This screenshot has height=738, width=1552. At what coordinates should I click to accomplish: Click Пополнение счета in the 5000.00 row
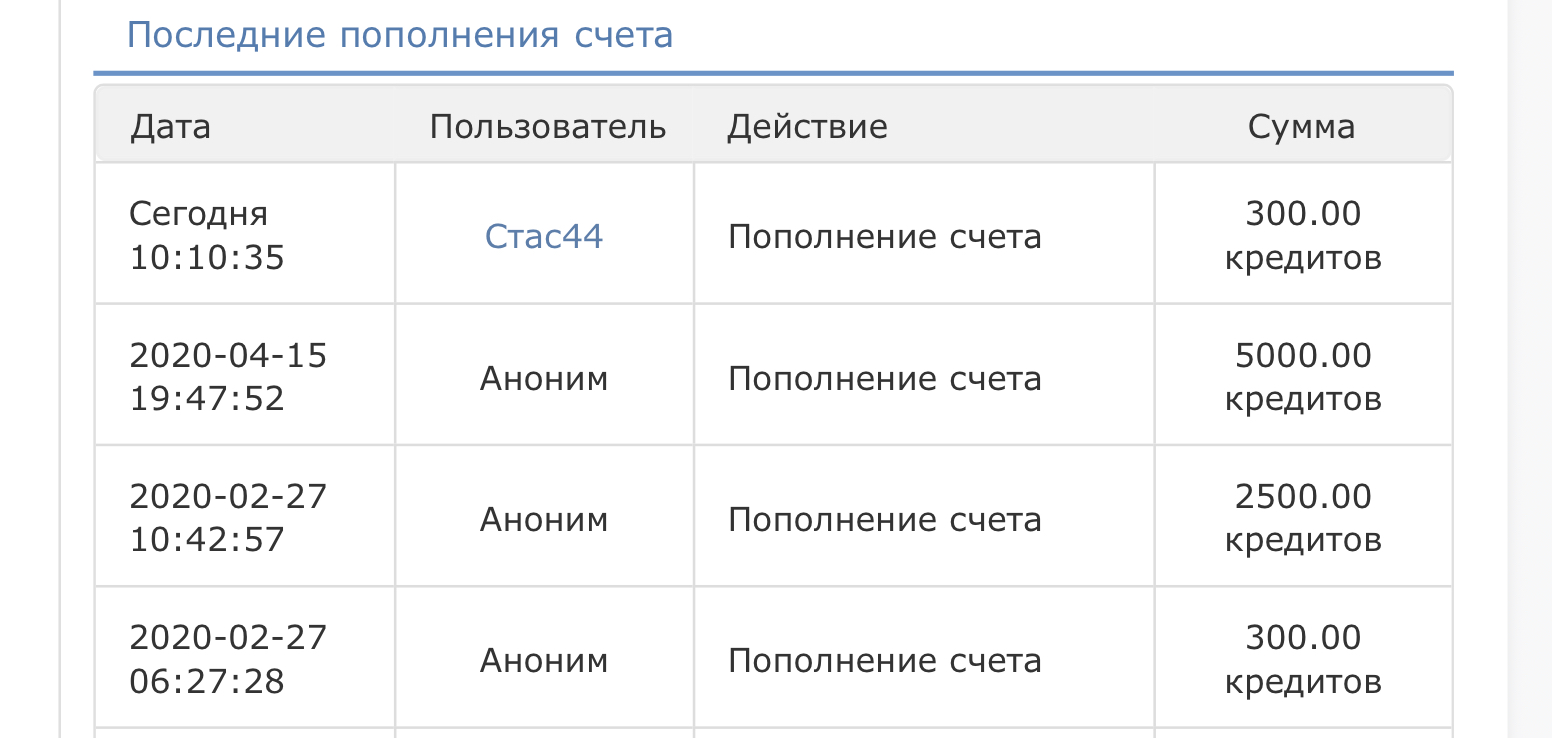[885, 378]
